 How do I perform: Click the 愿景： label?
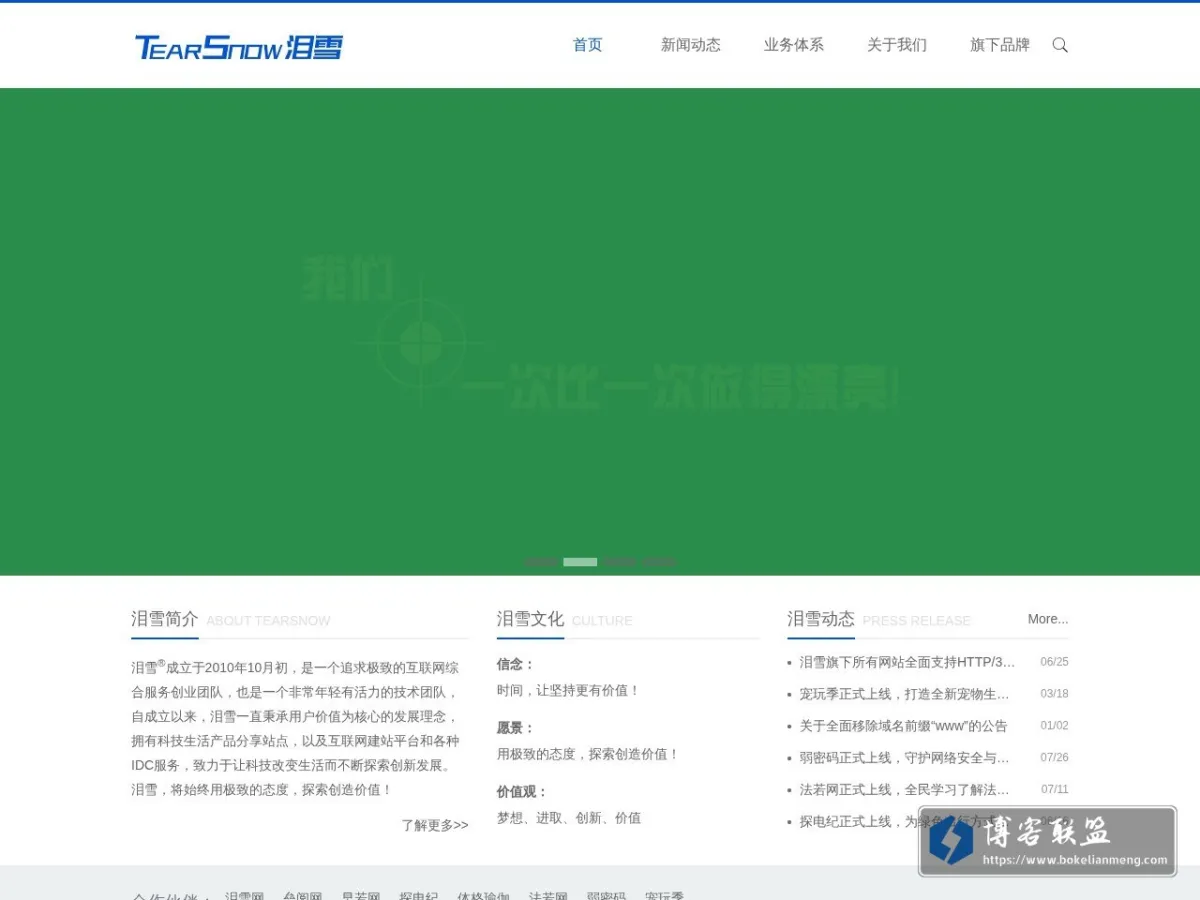(516, 728)
